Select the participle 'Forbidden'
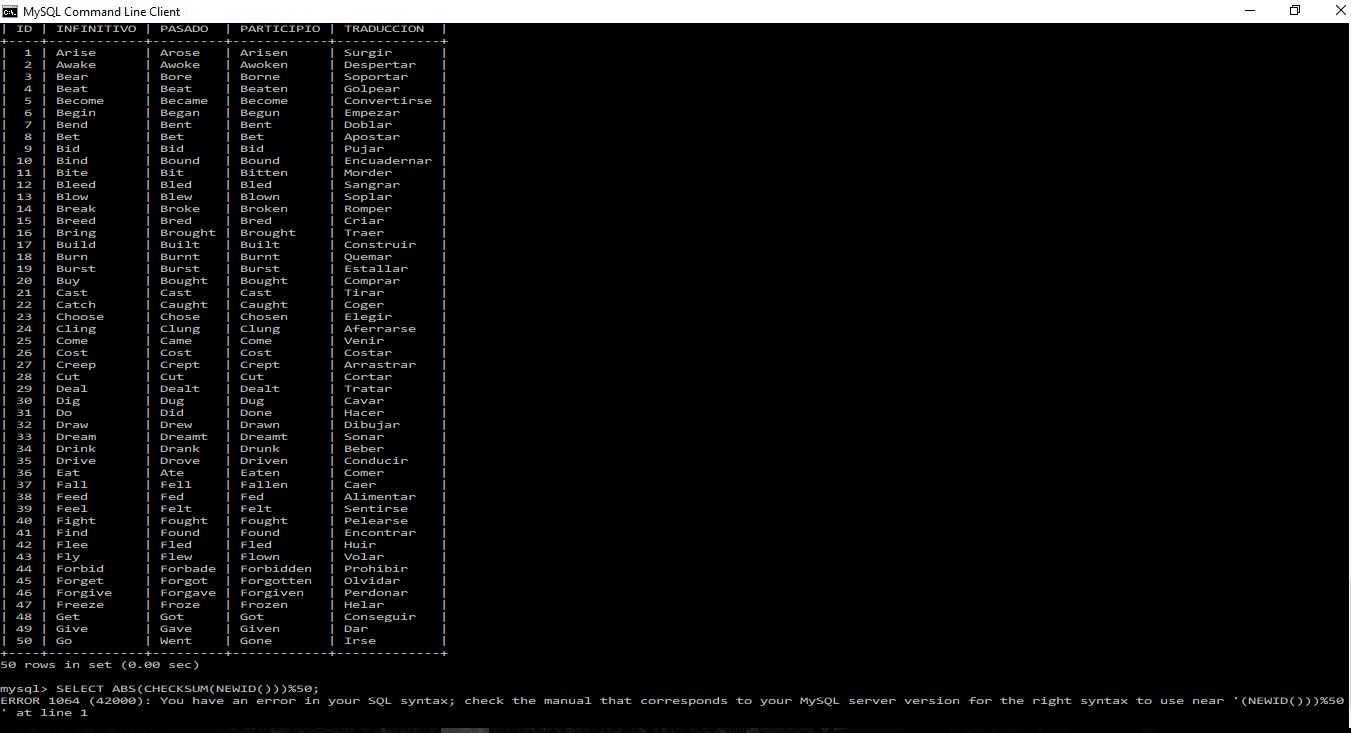Image resolution: width=1351 pixels, height=733 pixels. (276, 569)
